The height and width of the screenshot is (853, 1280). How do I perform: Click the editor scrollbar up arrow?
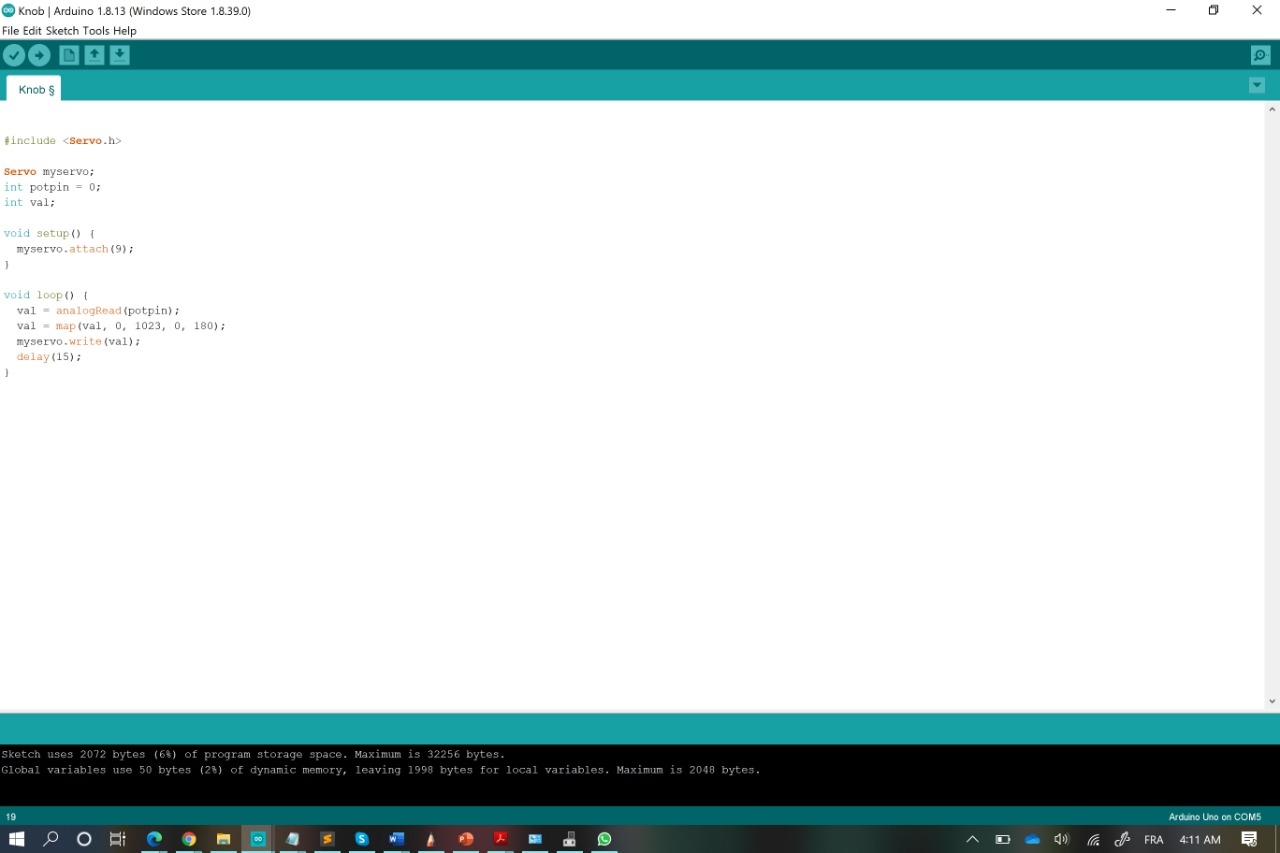[x=1272, y=109]
